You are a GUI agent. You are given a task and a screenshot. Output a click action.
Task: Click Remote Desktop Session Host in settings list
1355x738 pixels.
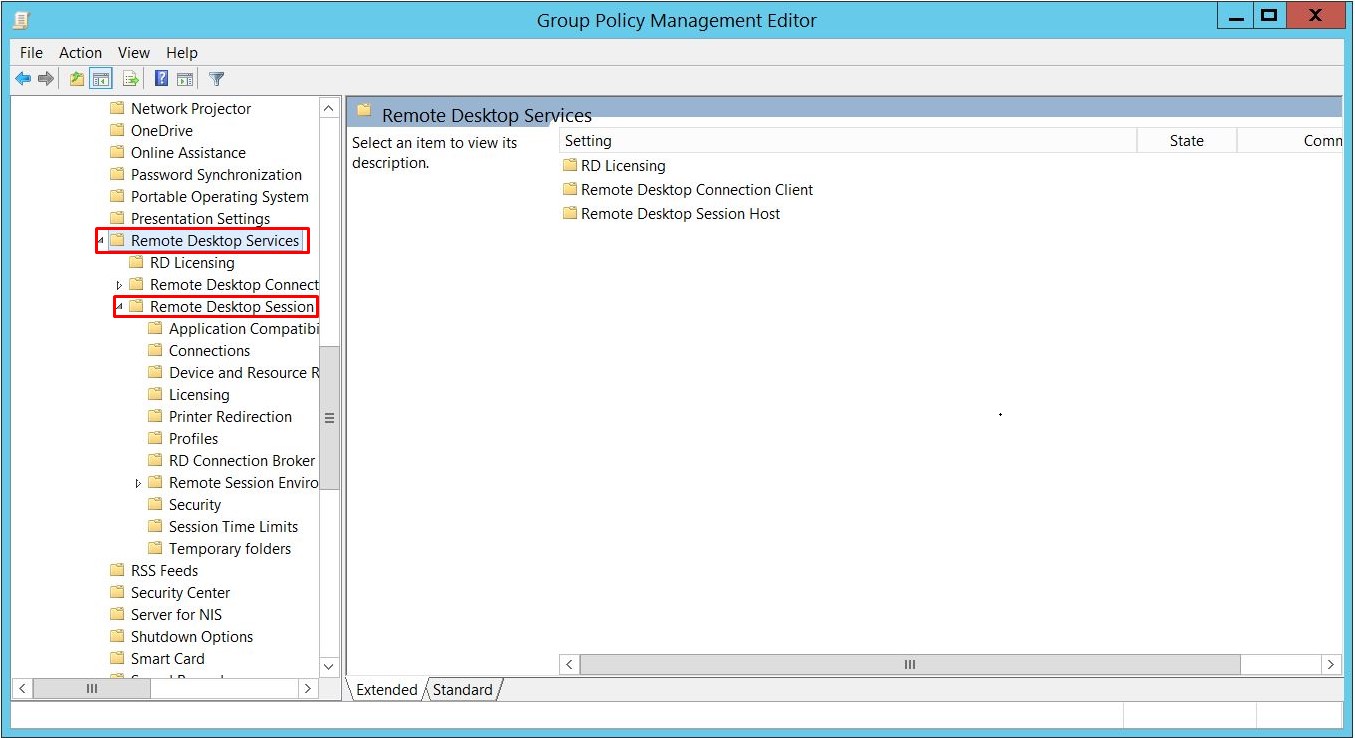(680, 214)
